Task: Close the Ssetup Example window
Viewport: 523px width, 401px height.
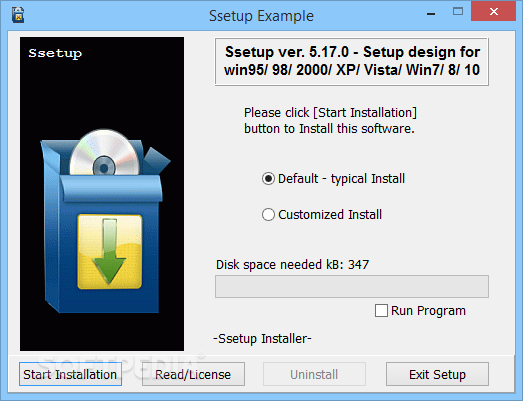Action: click(494, 12)
